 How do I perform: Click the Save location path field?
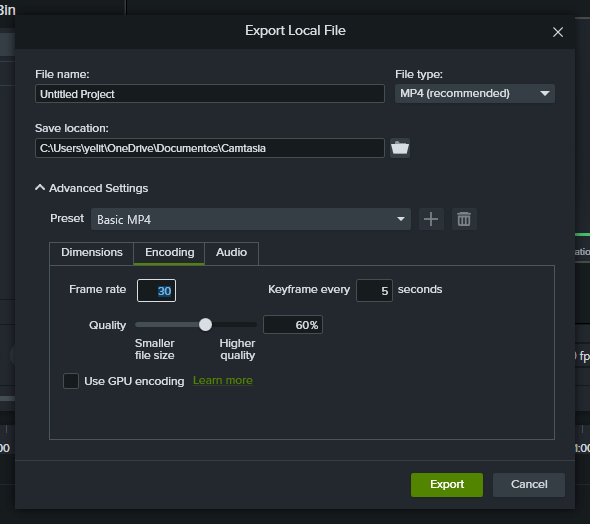coord(210,148)
